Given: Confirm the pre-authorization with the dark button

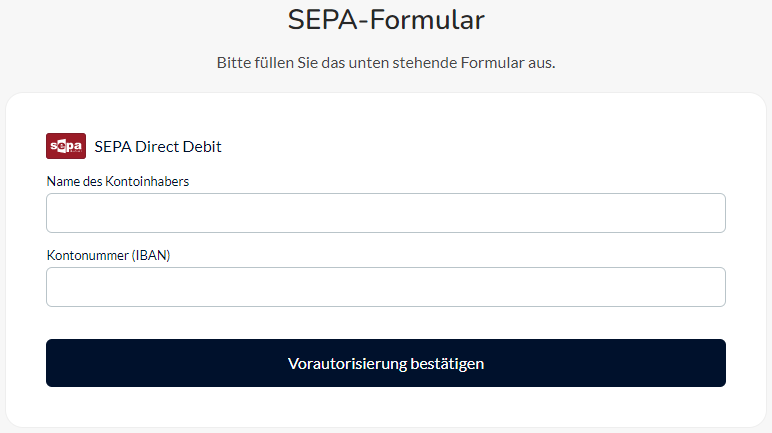Looking at the screenshot, I should pyautogui.click(x=386, y=363).
